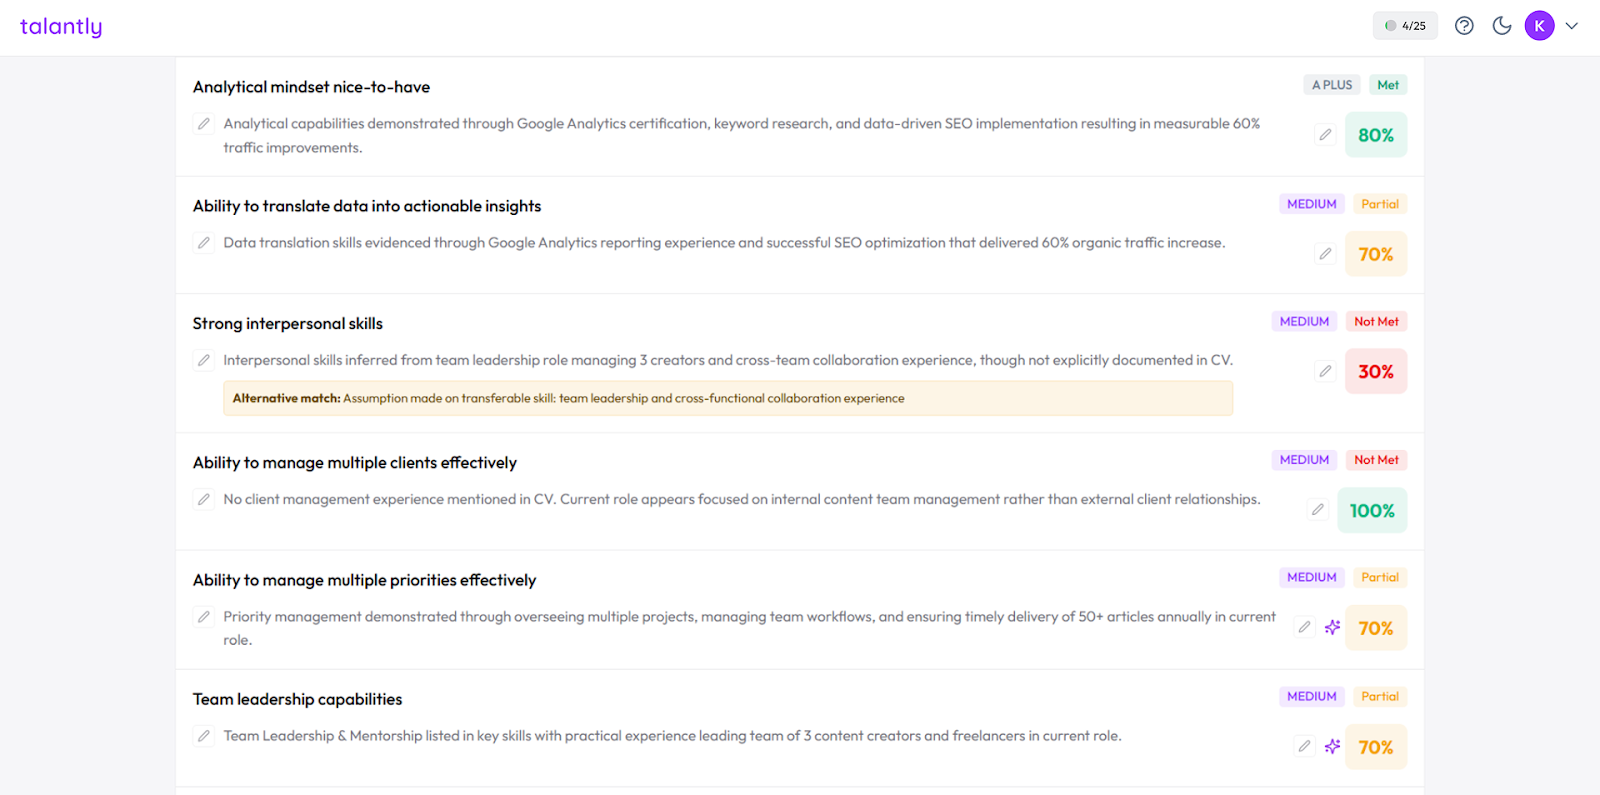This screenshot has width=1600, height=795.
Task: Click the help question mark icon
Action: tap(1464, 26)
